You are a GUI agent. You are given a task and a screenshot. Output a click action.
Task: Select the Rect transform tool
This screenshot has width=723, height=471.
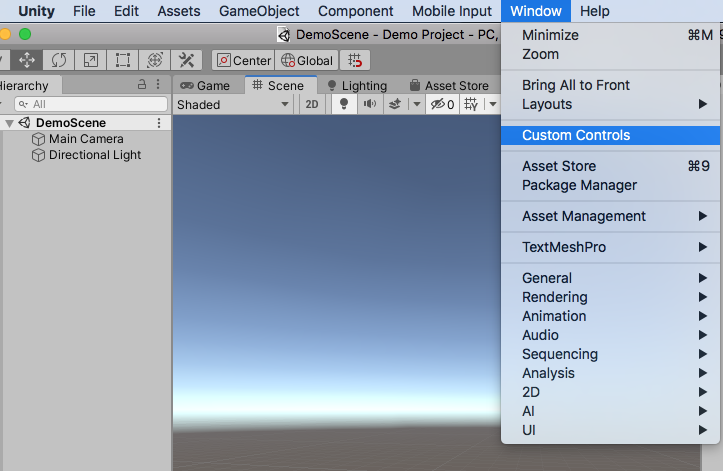click(122, 60)
